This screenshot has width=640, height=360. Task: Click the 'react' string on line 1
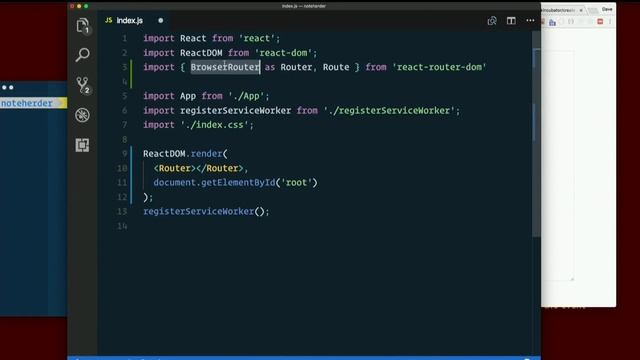(257, 38)
